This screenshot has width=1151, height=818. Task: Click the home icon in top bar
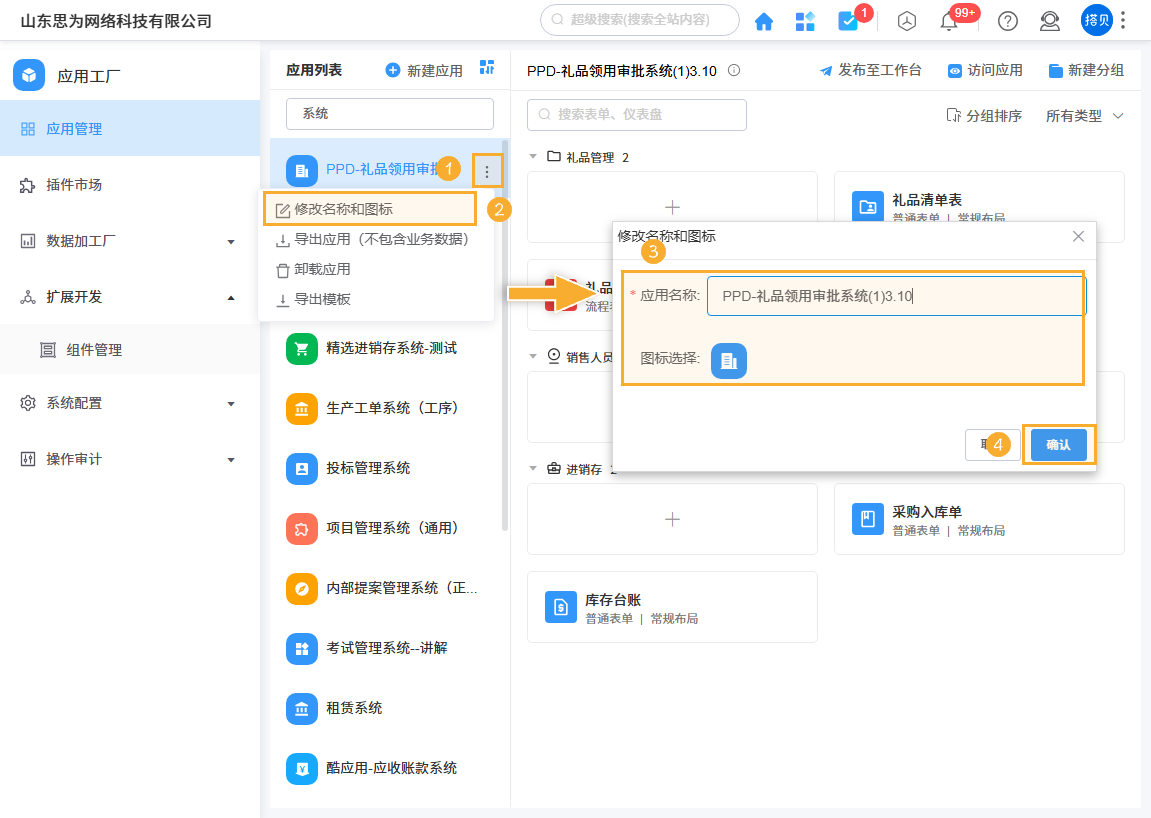point(764,20)
